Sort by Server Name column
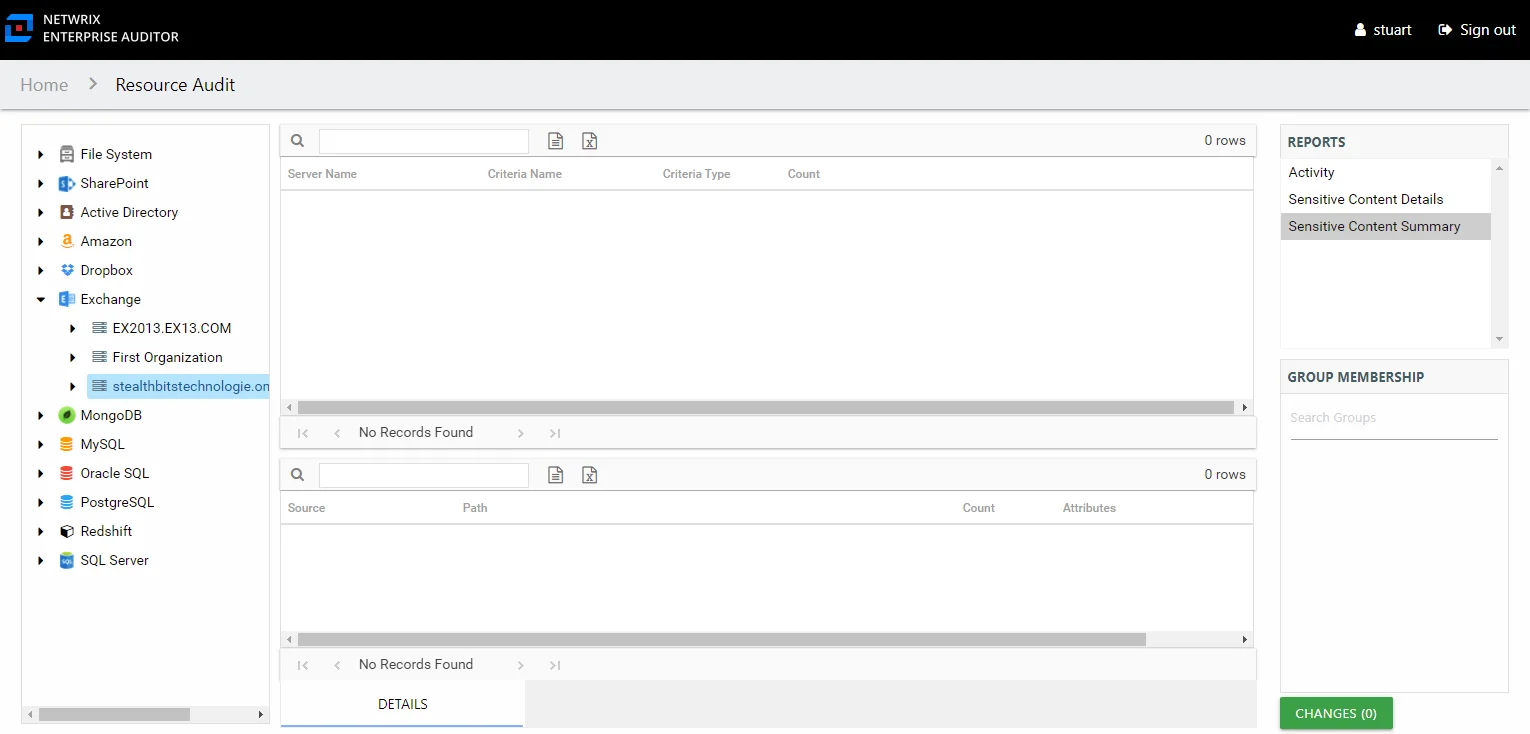Screen dimensions: 1530x734 click(x=322, y=174)
